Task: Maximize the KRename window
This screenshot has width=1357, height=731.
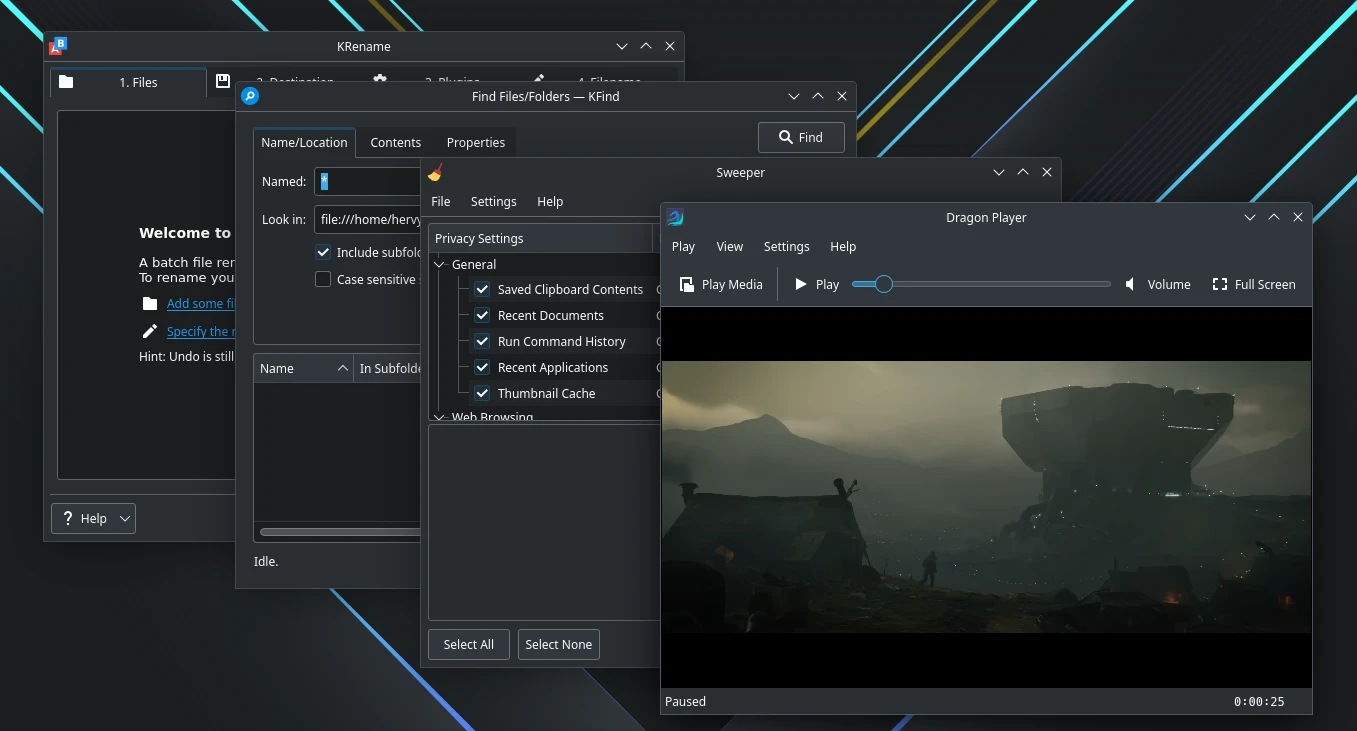Action: click(646, 46)
